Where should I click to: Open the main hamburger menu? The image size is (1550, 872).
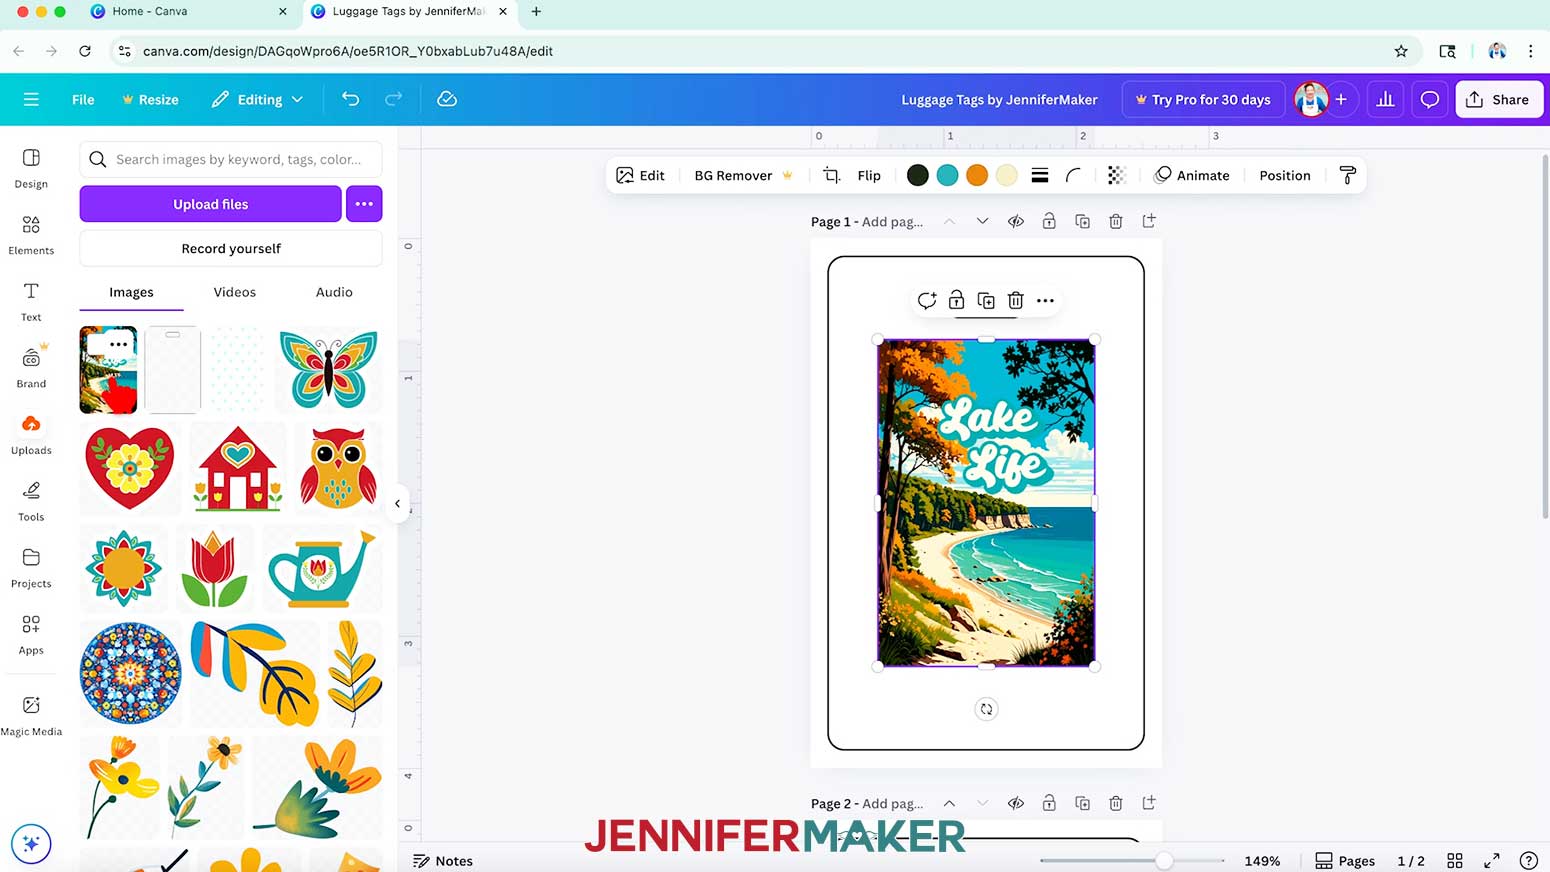pos(31,99)
